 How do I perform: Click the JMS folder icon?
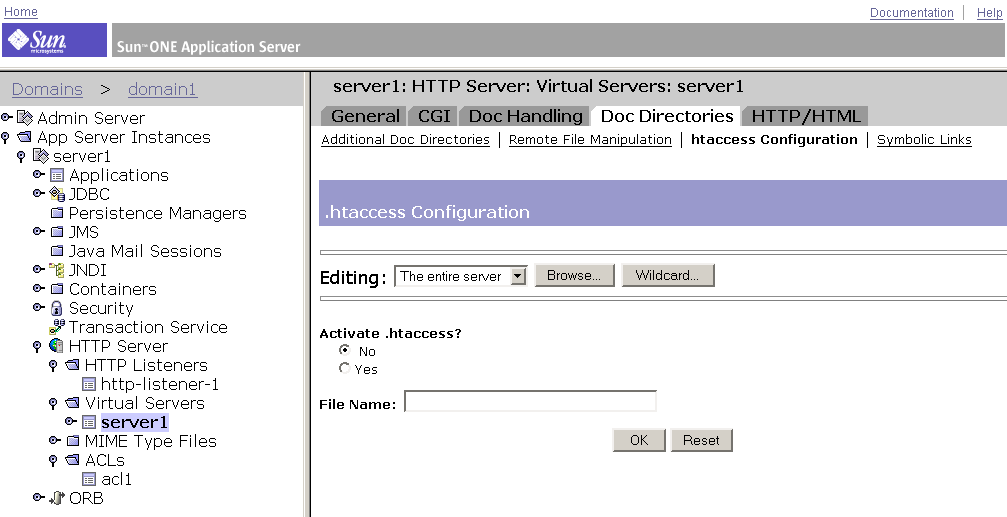click(x=57, y=232)
